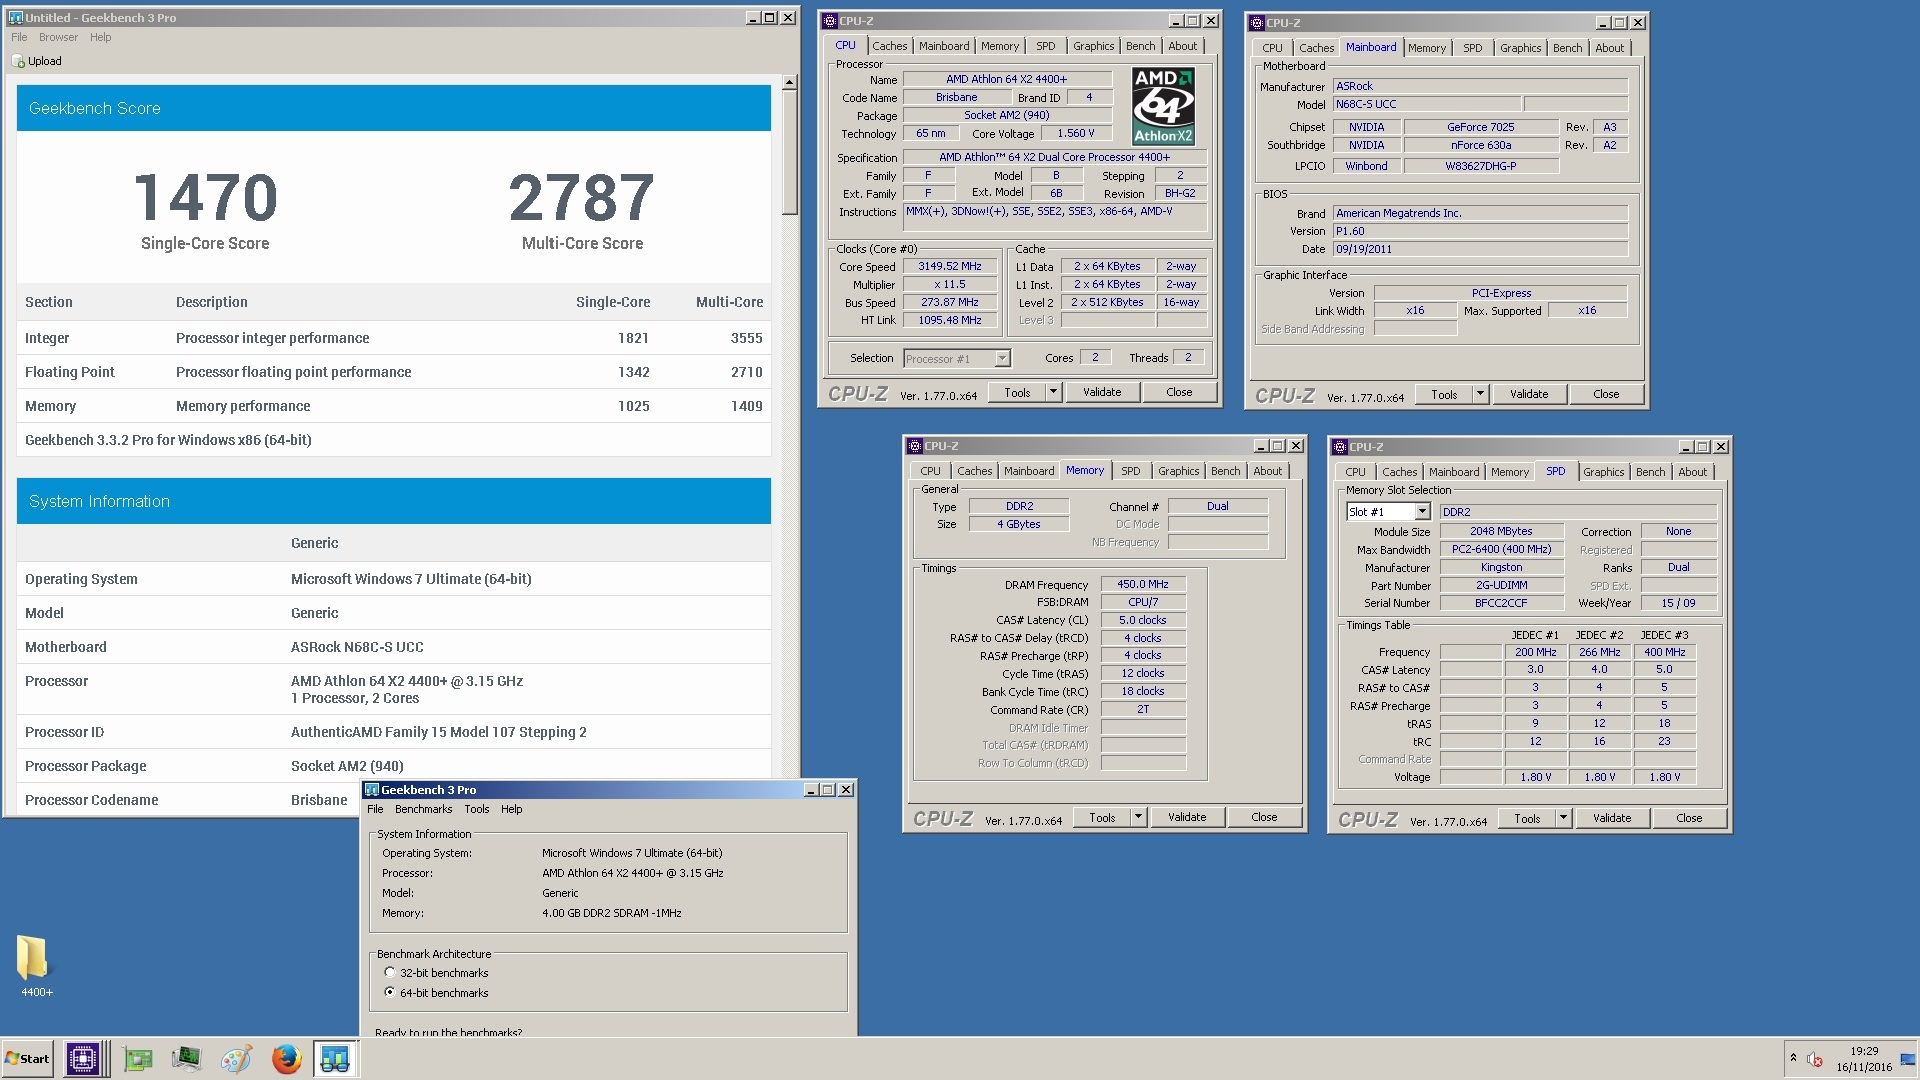Open the Start menu
Screen dimensions: 1920x1080
[28, 1059]
